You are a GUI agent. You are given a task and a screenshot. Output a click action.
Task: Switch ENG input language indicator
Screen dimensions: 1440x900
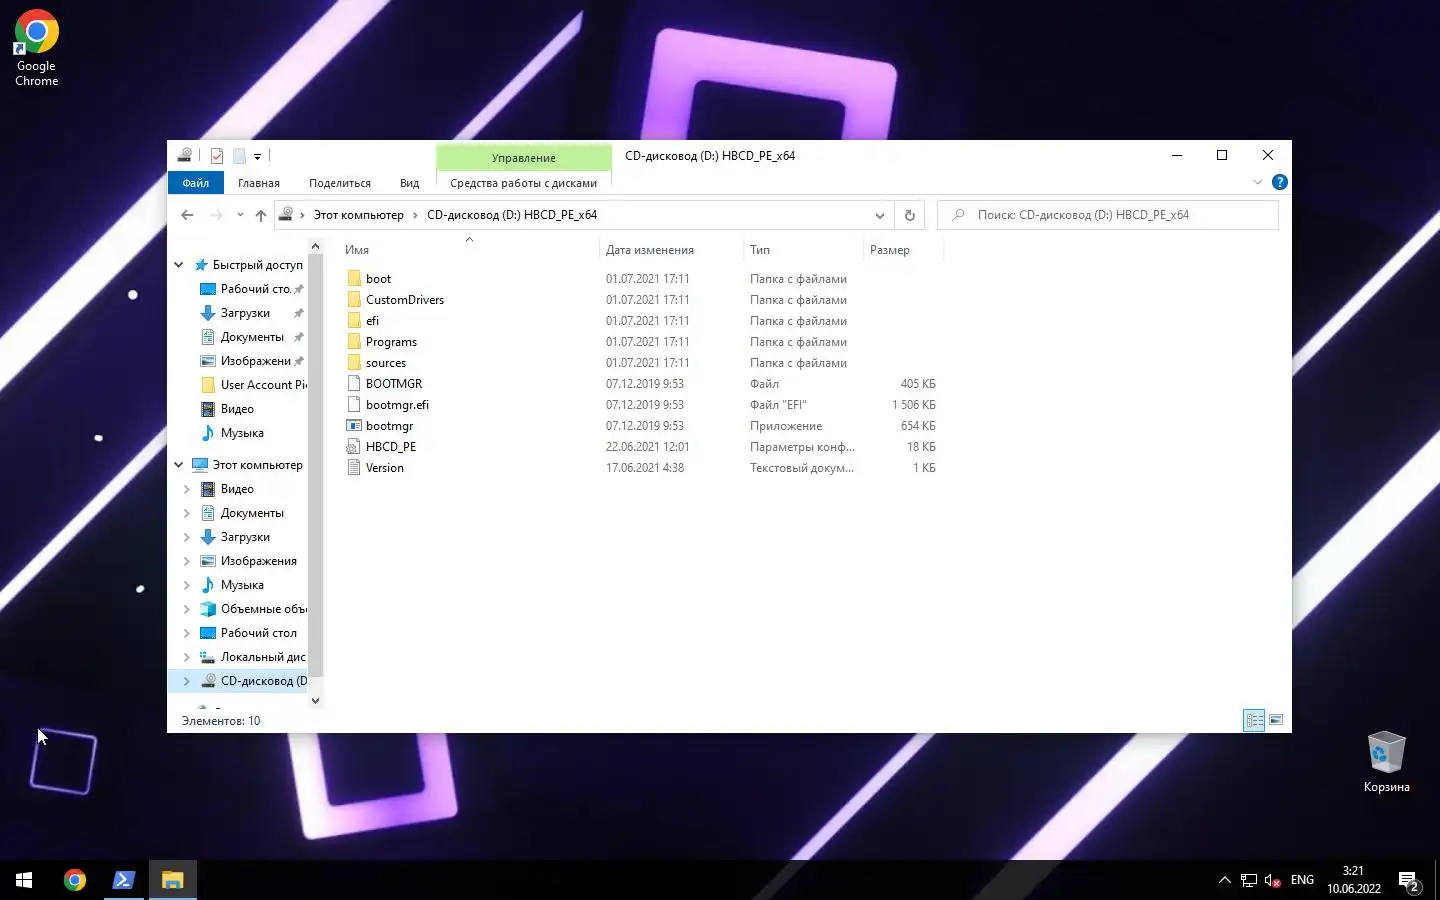[1302, 880]
